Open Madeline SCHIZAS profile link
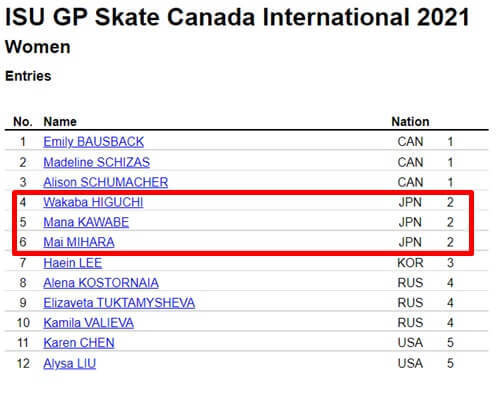This screenshot has width=500, height=396. click(x=97, y=162)
